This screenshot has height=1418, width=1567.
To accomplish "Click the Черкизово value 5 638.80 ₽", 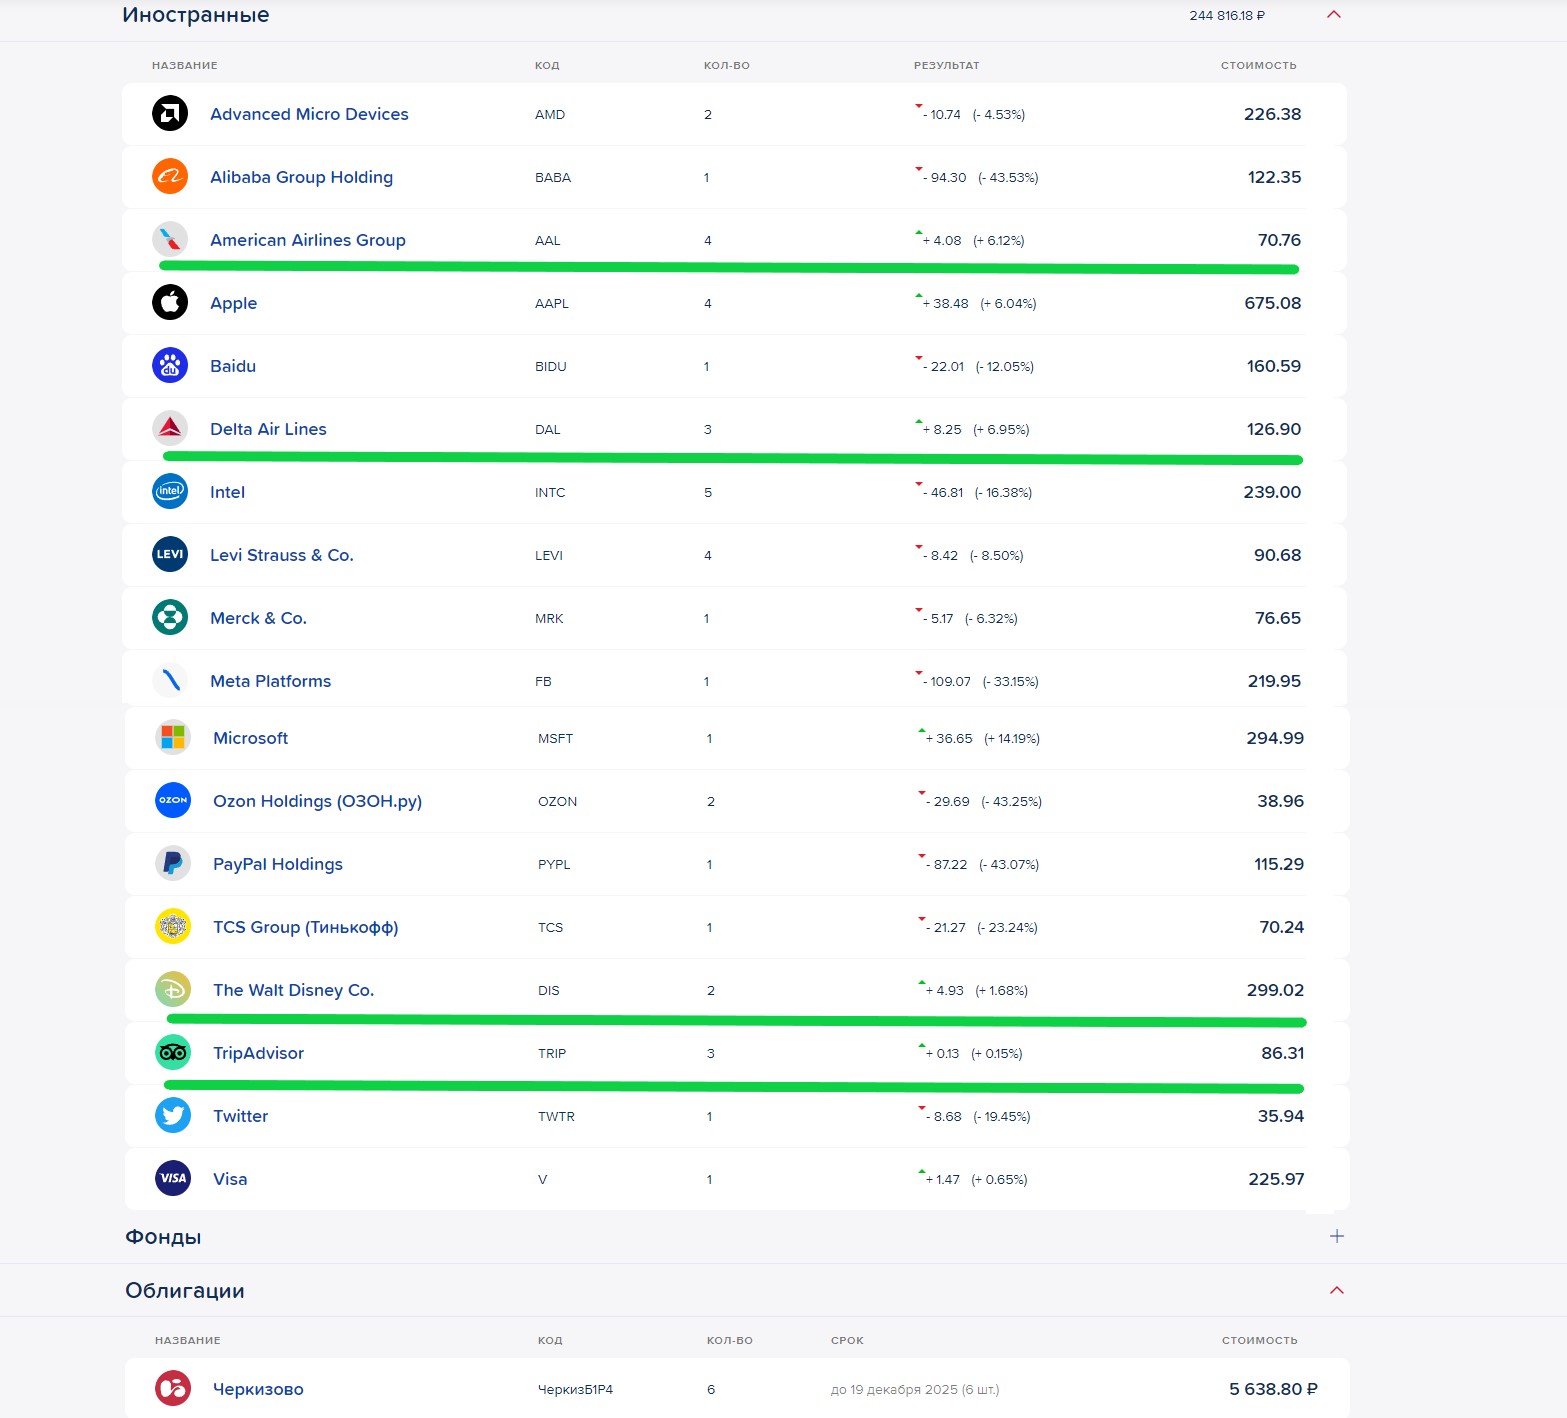I will coord(1273,1389).
